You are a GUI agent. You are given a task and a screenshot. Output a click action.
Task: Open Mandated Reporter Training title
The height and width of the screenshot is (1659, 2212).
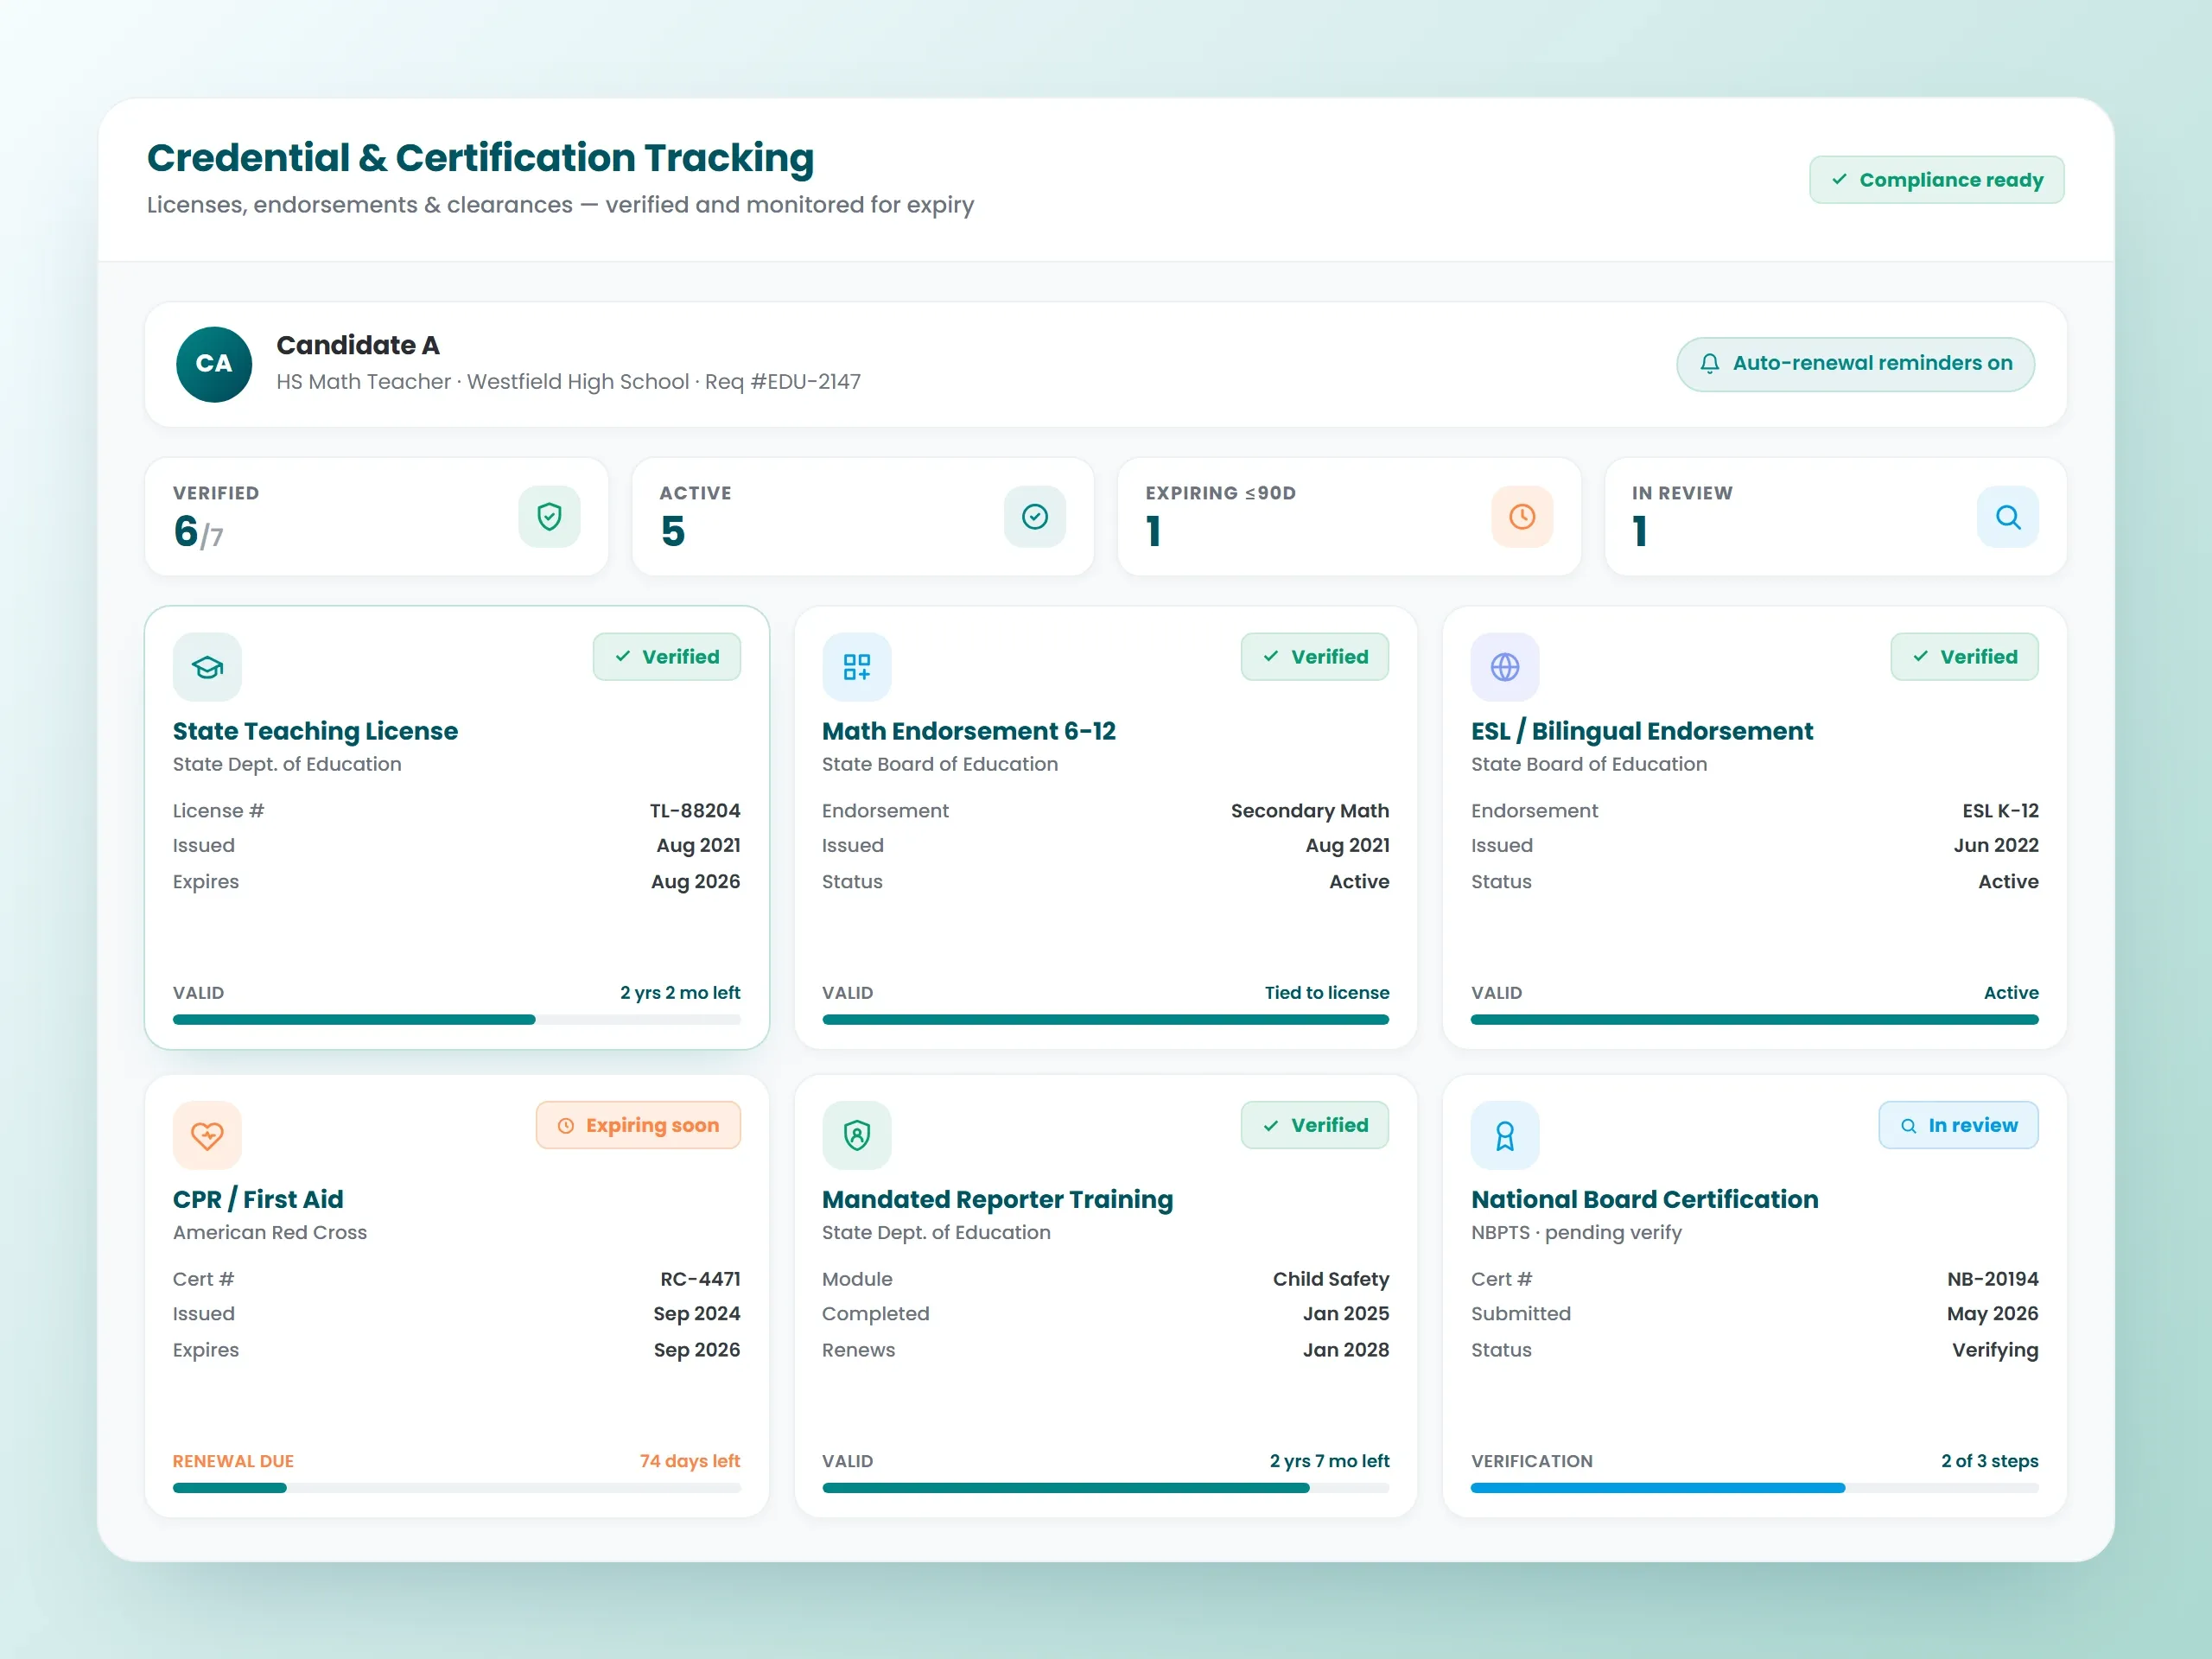[x=997, y=1199]
